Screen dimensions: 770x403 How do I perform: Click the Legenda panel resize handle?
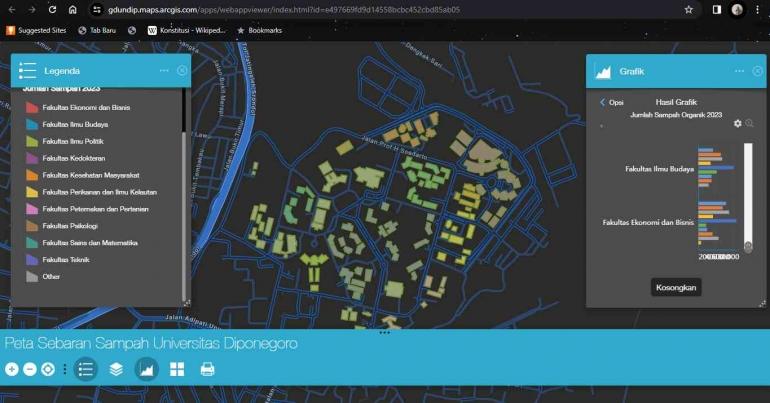[x=187, y=303]
